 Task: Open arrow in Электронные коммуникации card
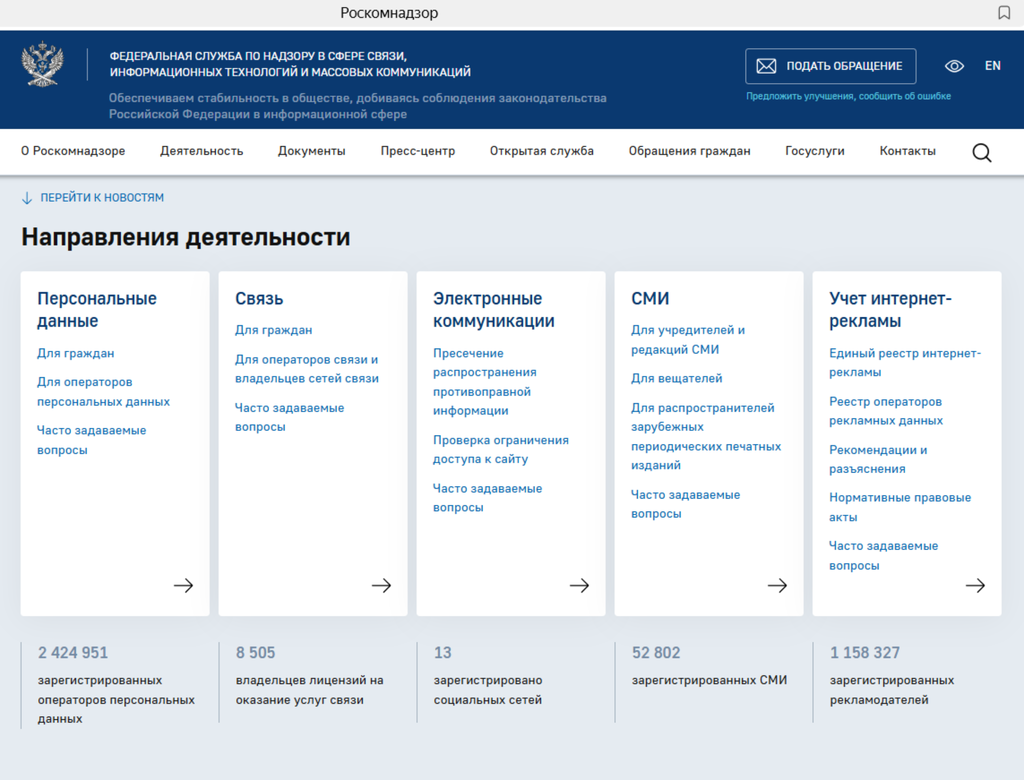coord(579,586)
